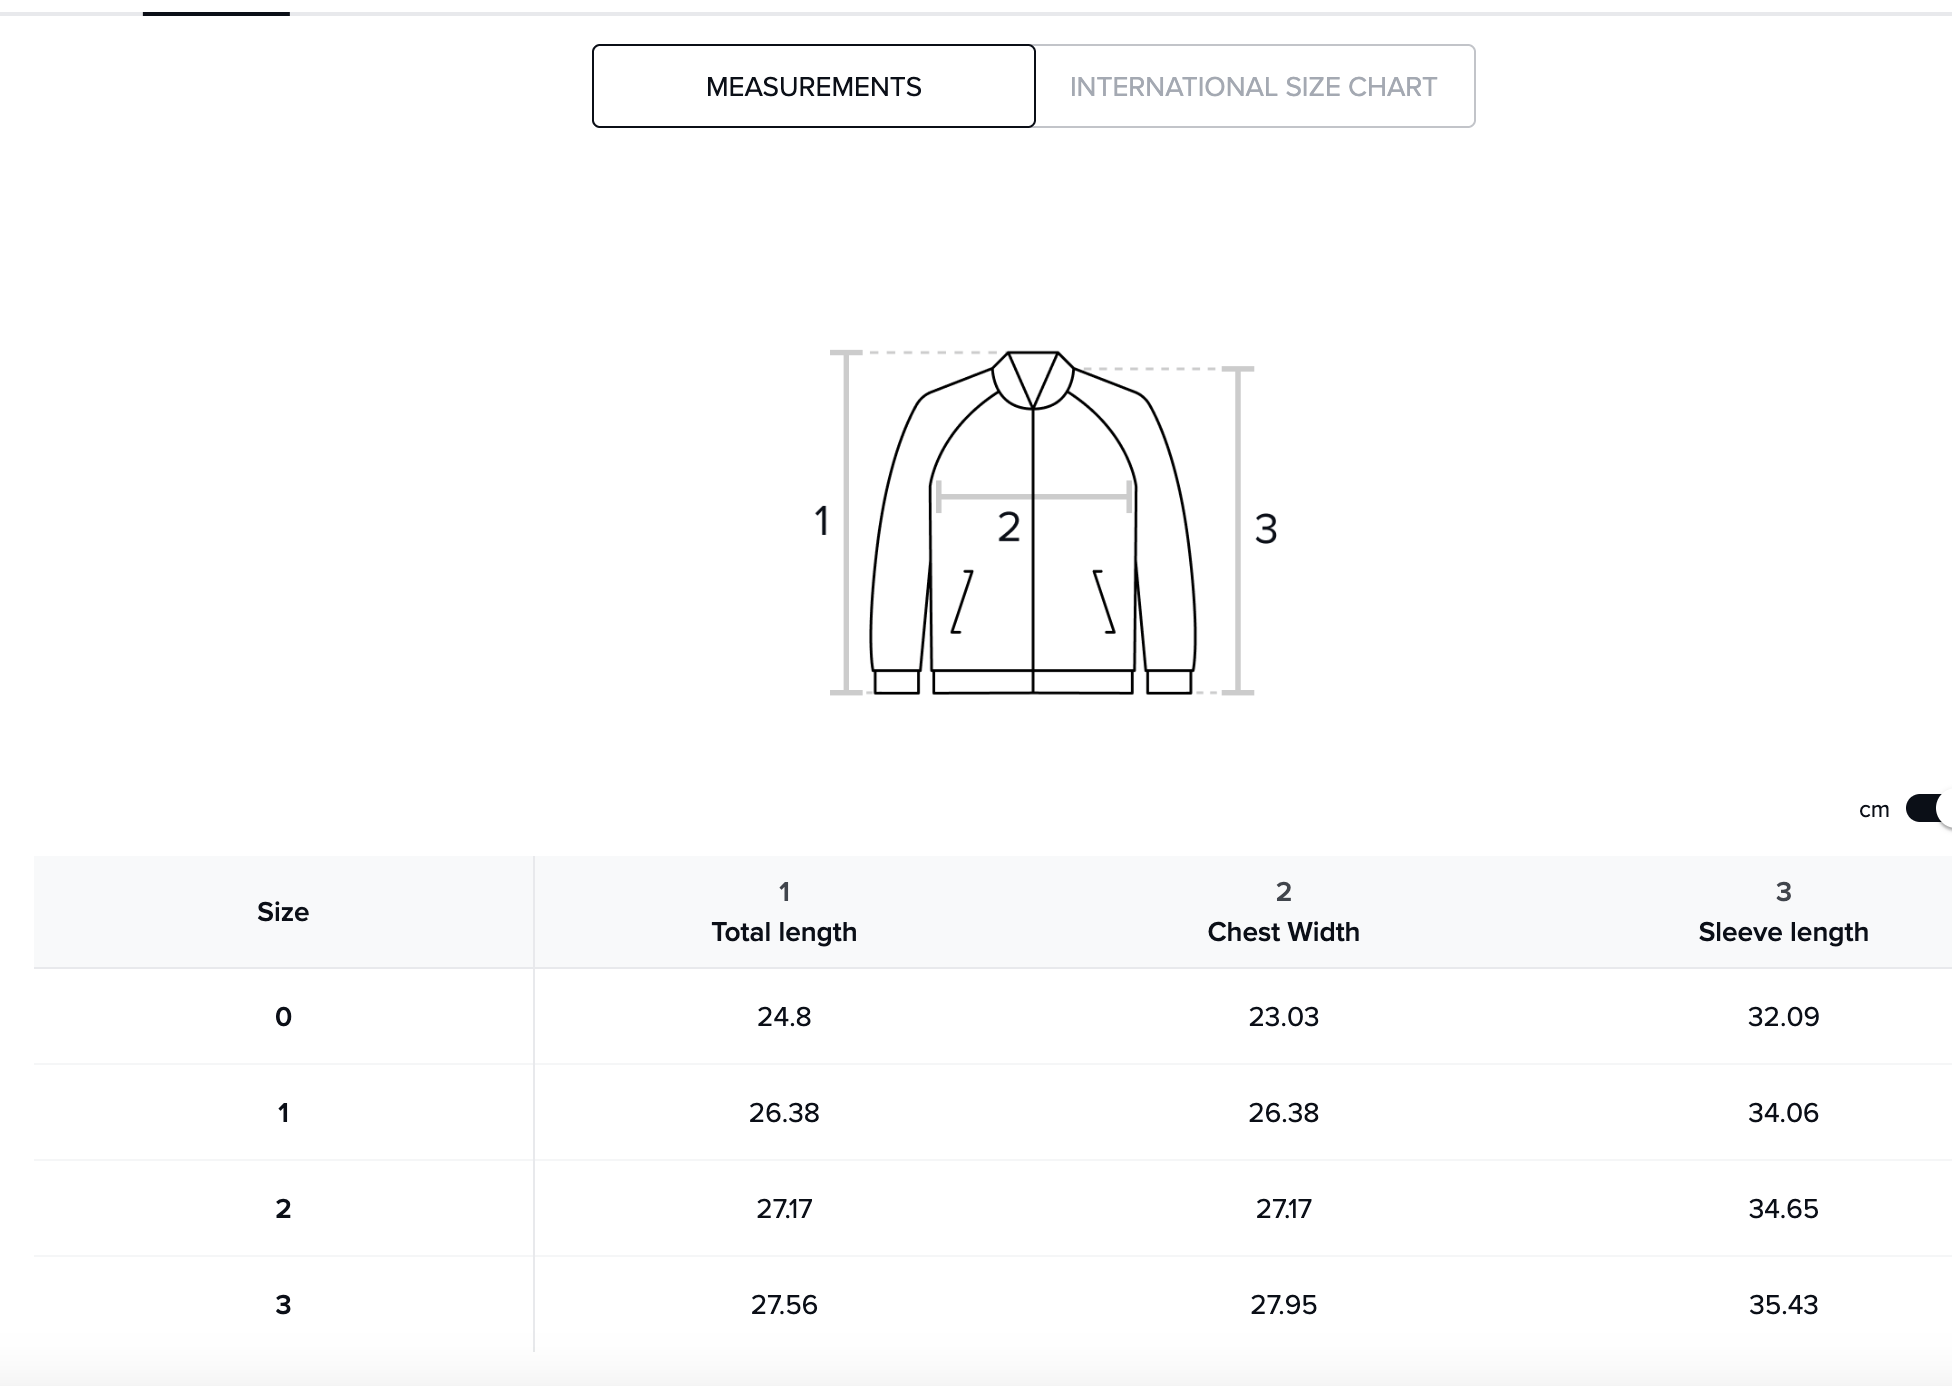Select chest width value 26.38 for size 1
Image resolution: width=1952 pixels, height=1386 pixels.
click(1283, 1113)
